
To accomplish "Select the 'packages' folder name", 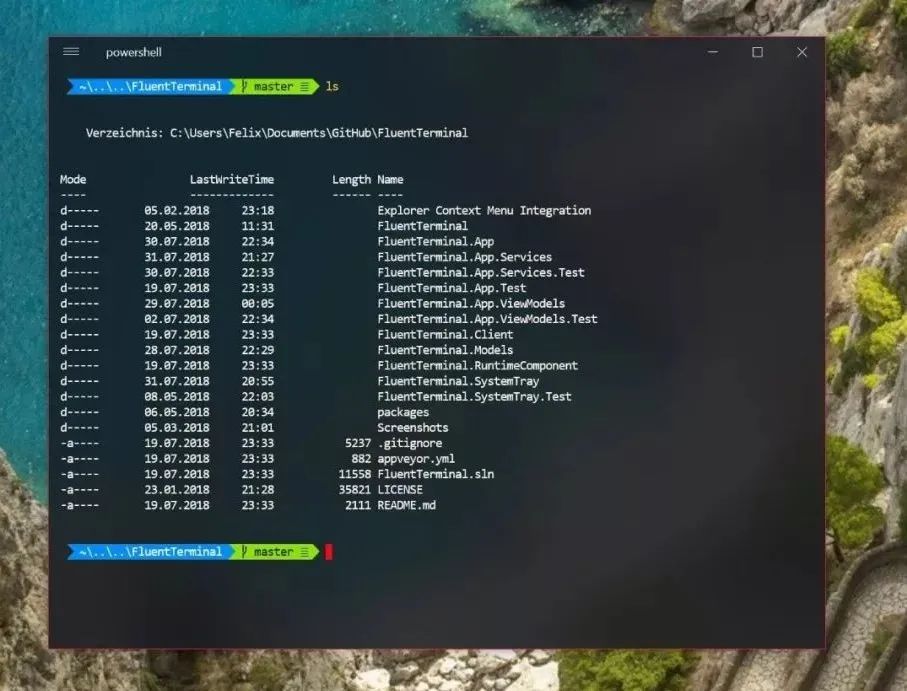I will pyautogui.click(x=403, y=412).
